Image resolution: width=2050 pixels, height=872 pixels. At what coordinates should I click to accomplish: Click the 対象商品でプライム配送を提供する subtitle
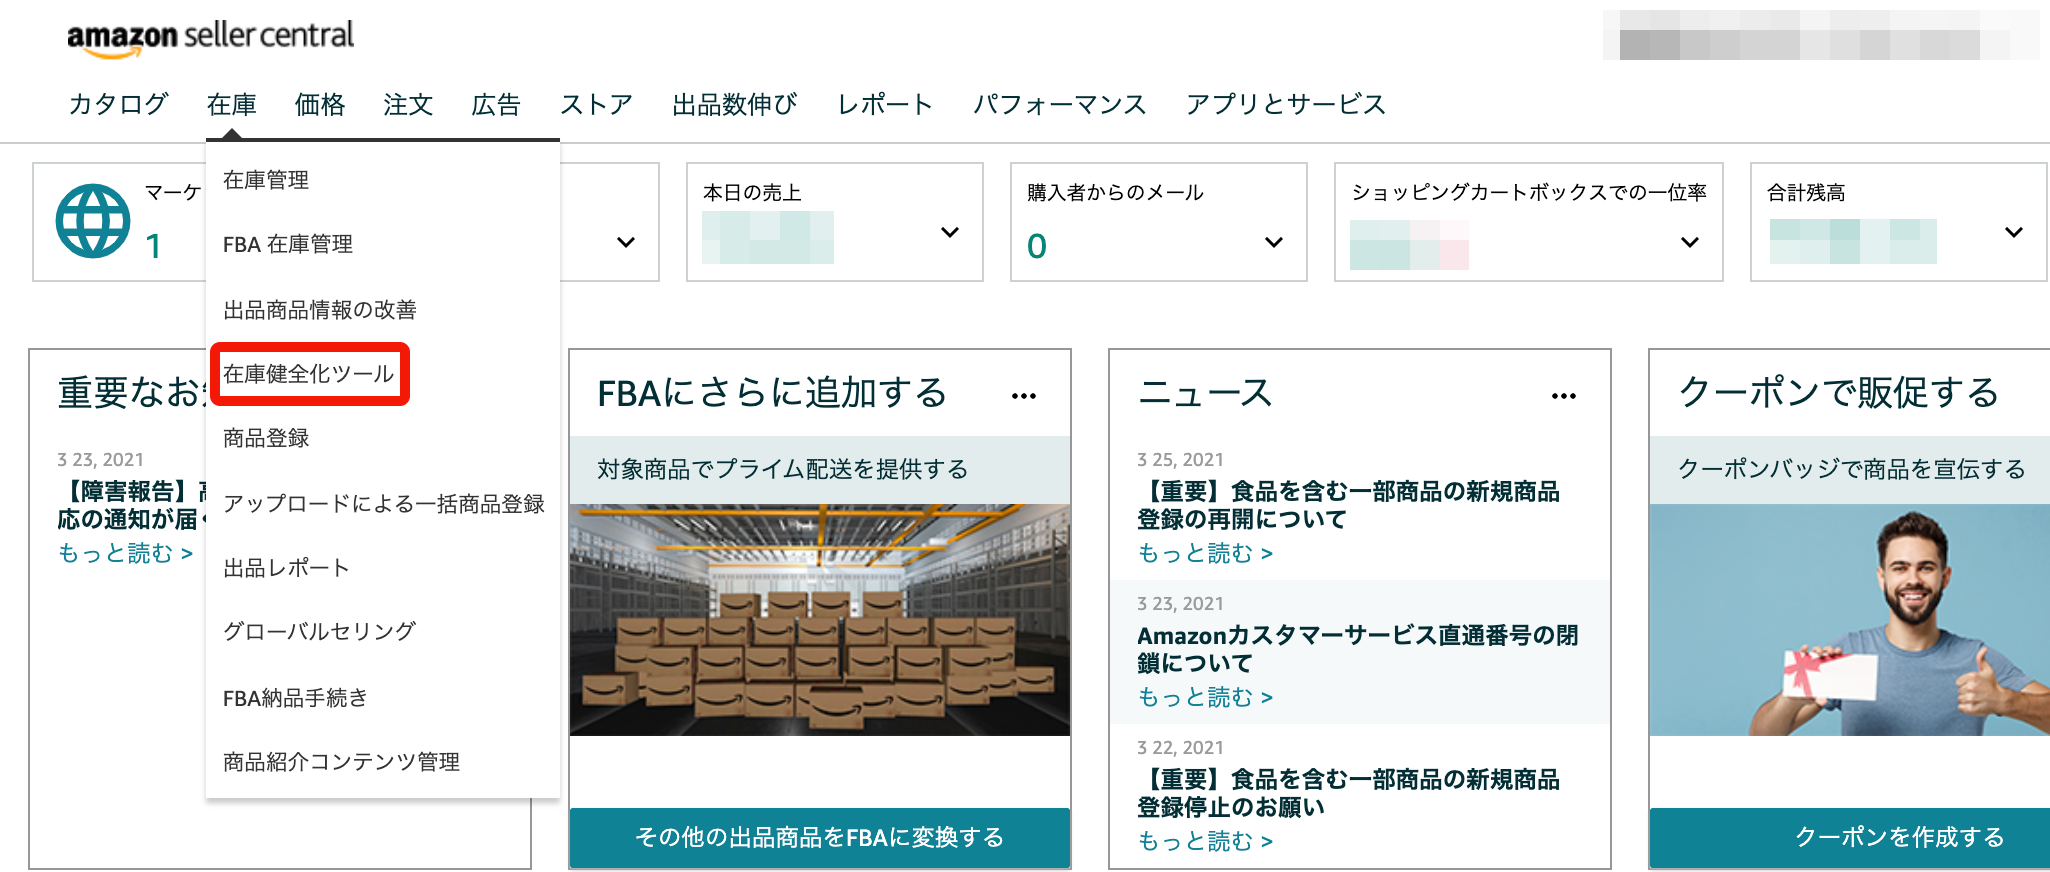coord(783,469)
